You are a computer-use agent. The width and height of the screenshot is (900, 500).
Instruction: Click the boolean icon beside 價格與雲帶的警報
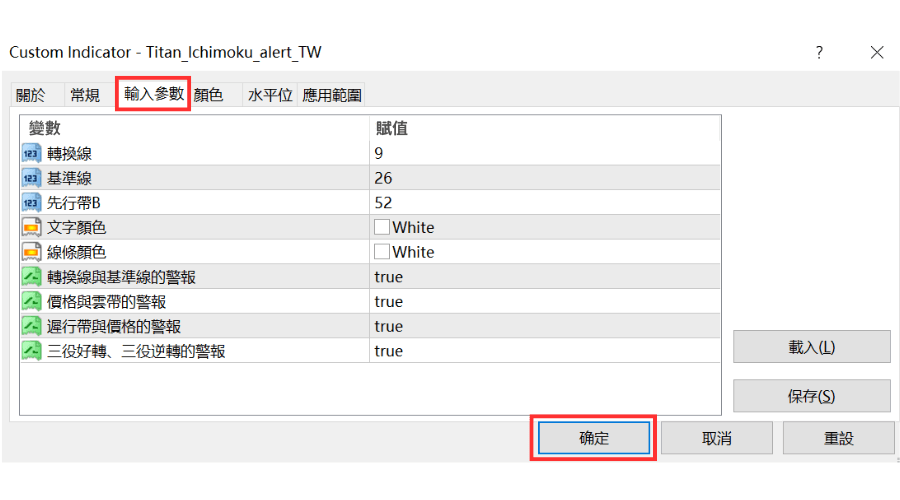coord(30,302)
